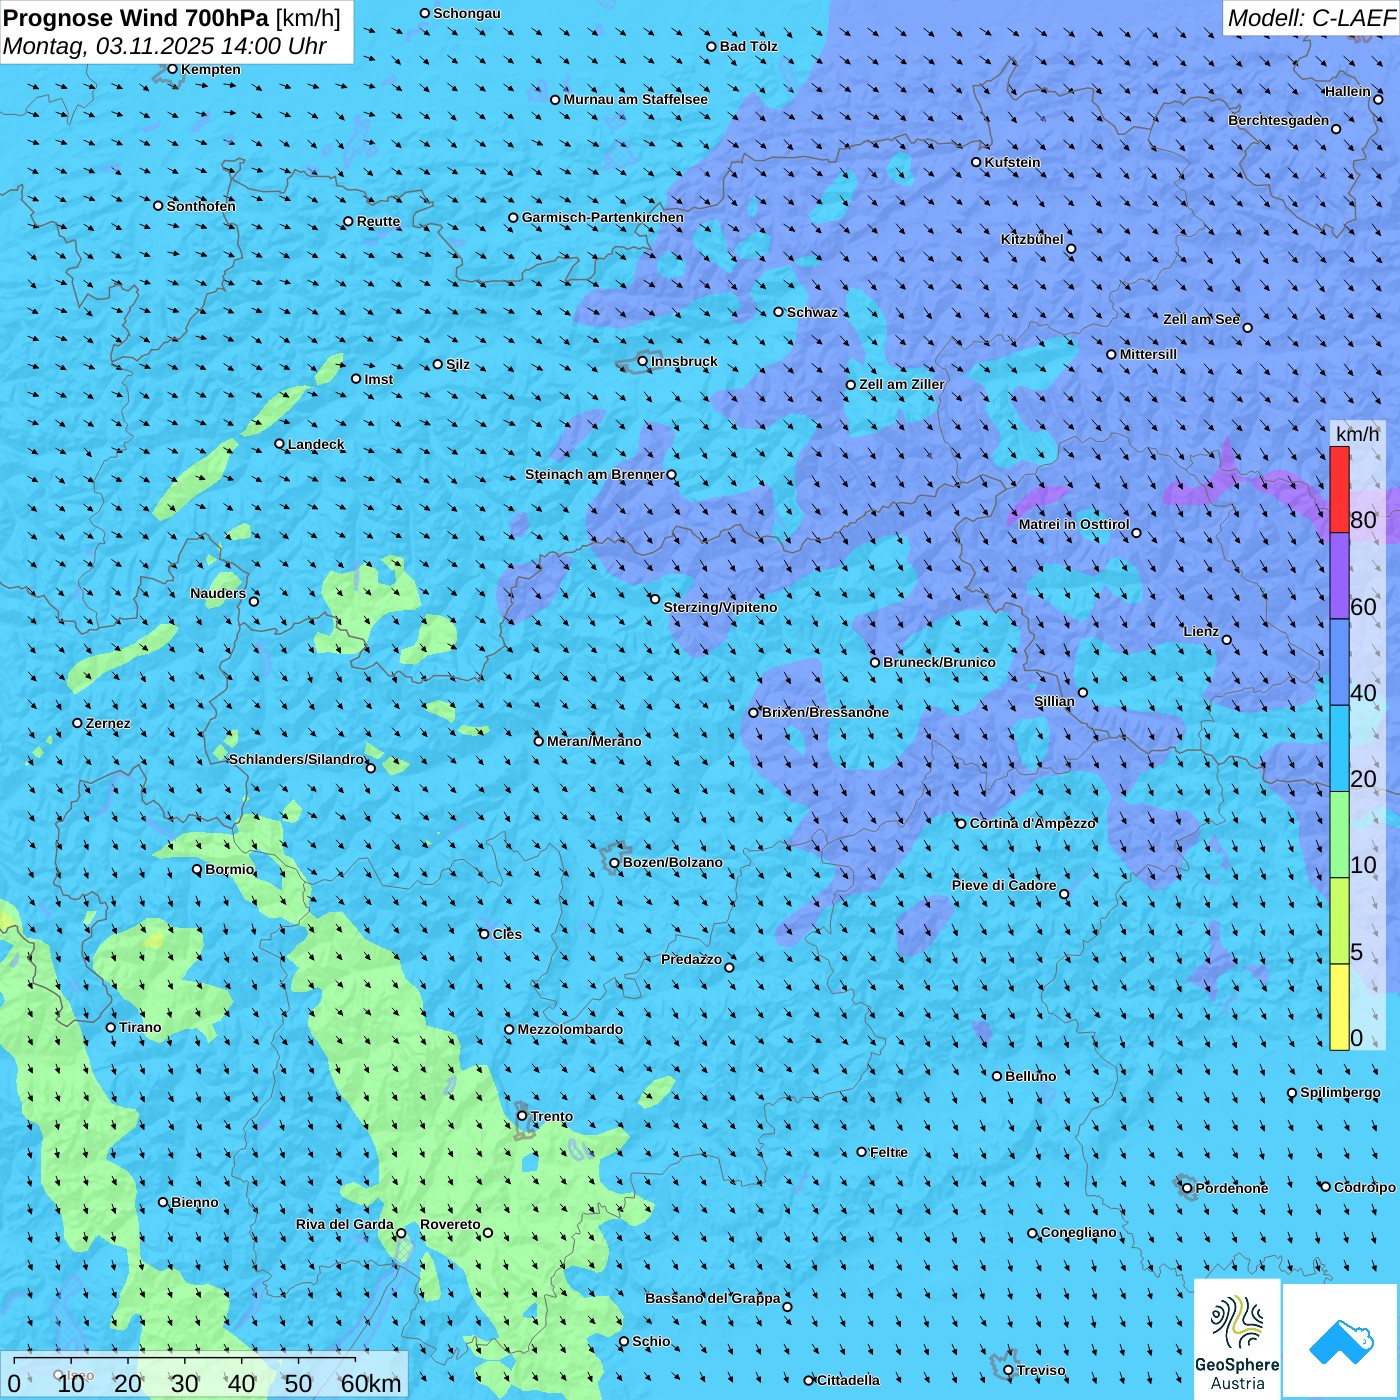Click the 'Sillian' label
Screen dimensions: 1400x1400
pyautogui.click(x=1055, y=701)
